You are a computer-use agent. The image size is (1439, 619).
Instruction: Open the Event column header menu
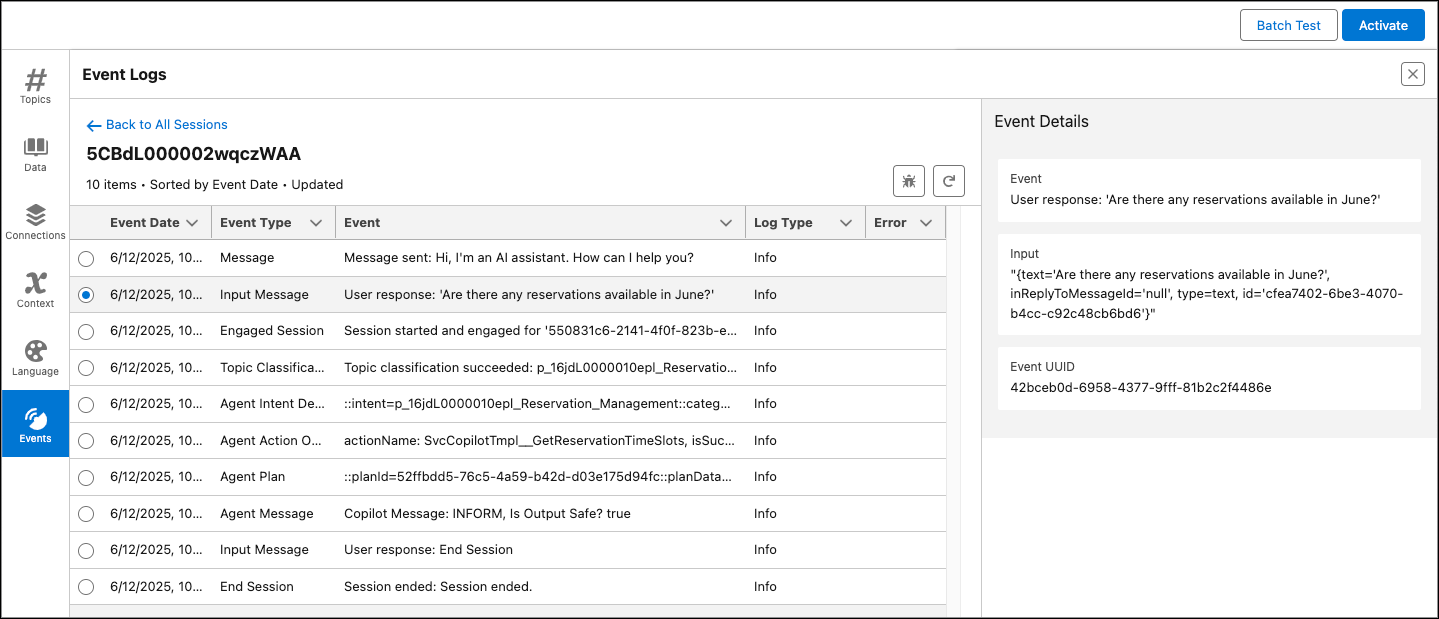click(725, 222)
